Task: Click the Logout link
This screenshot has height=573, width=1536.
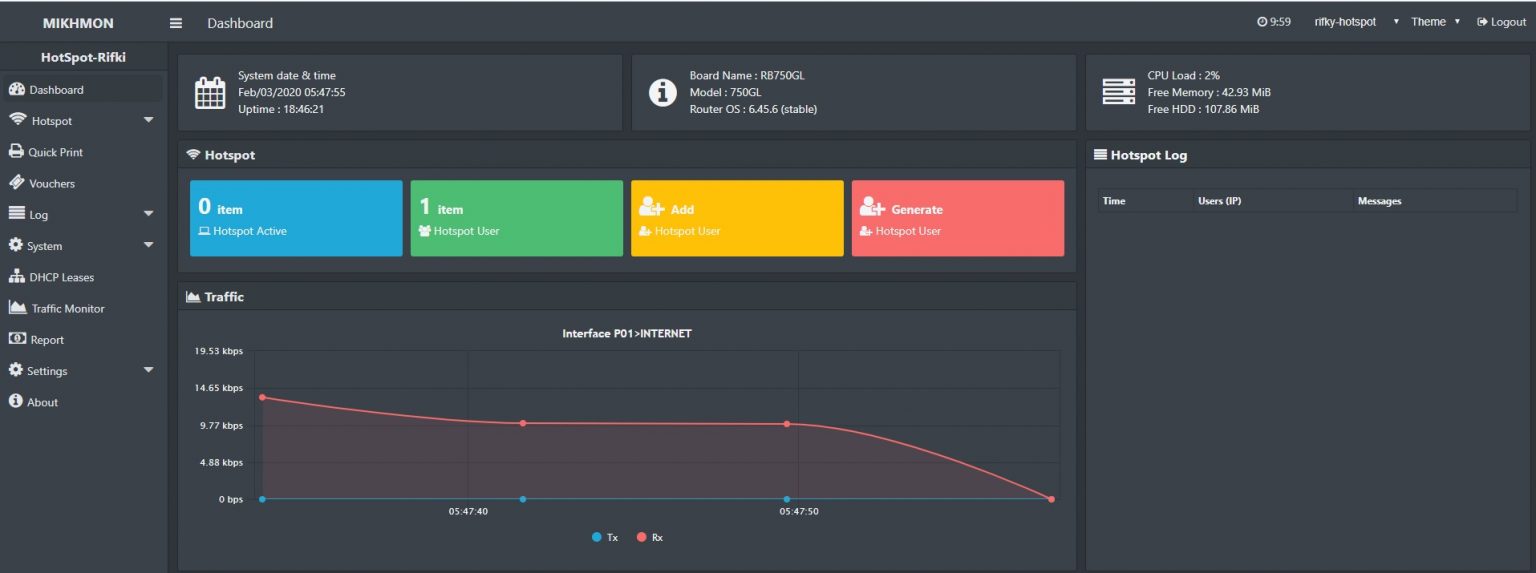Action: (x=1501, y=22)
